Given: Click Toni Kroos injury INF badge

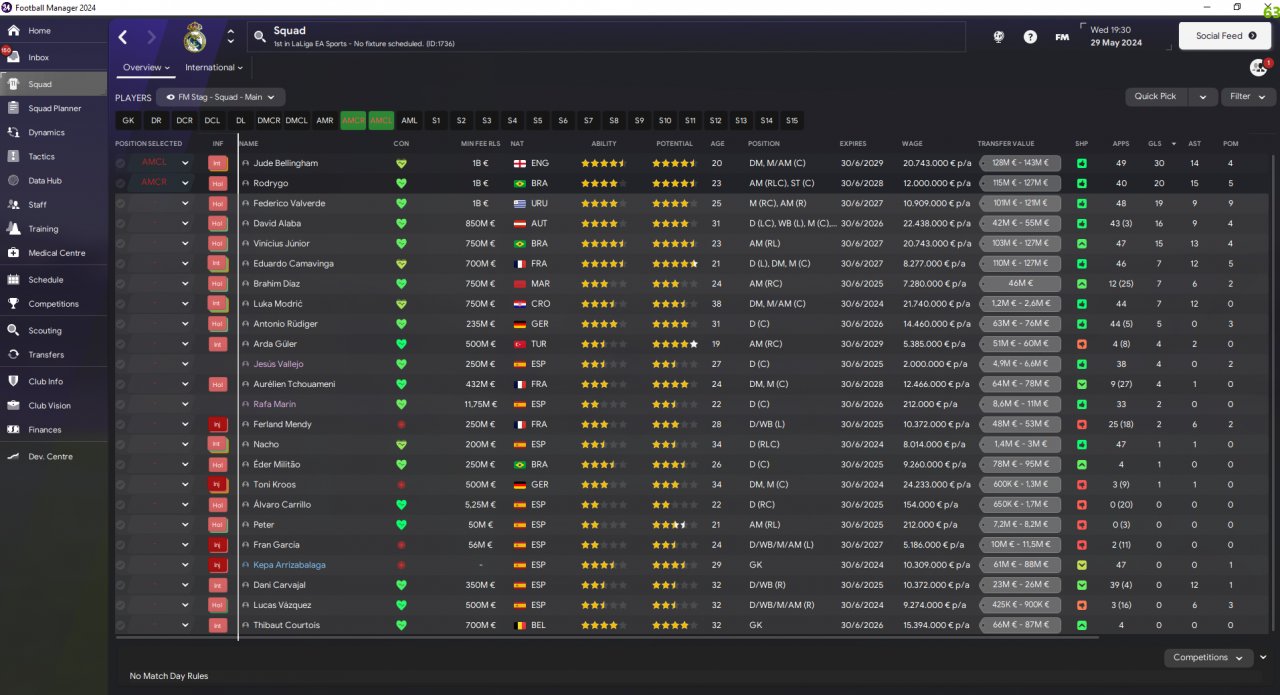Looking at the screenshot, I should [218, 484].
